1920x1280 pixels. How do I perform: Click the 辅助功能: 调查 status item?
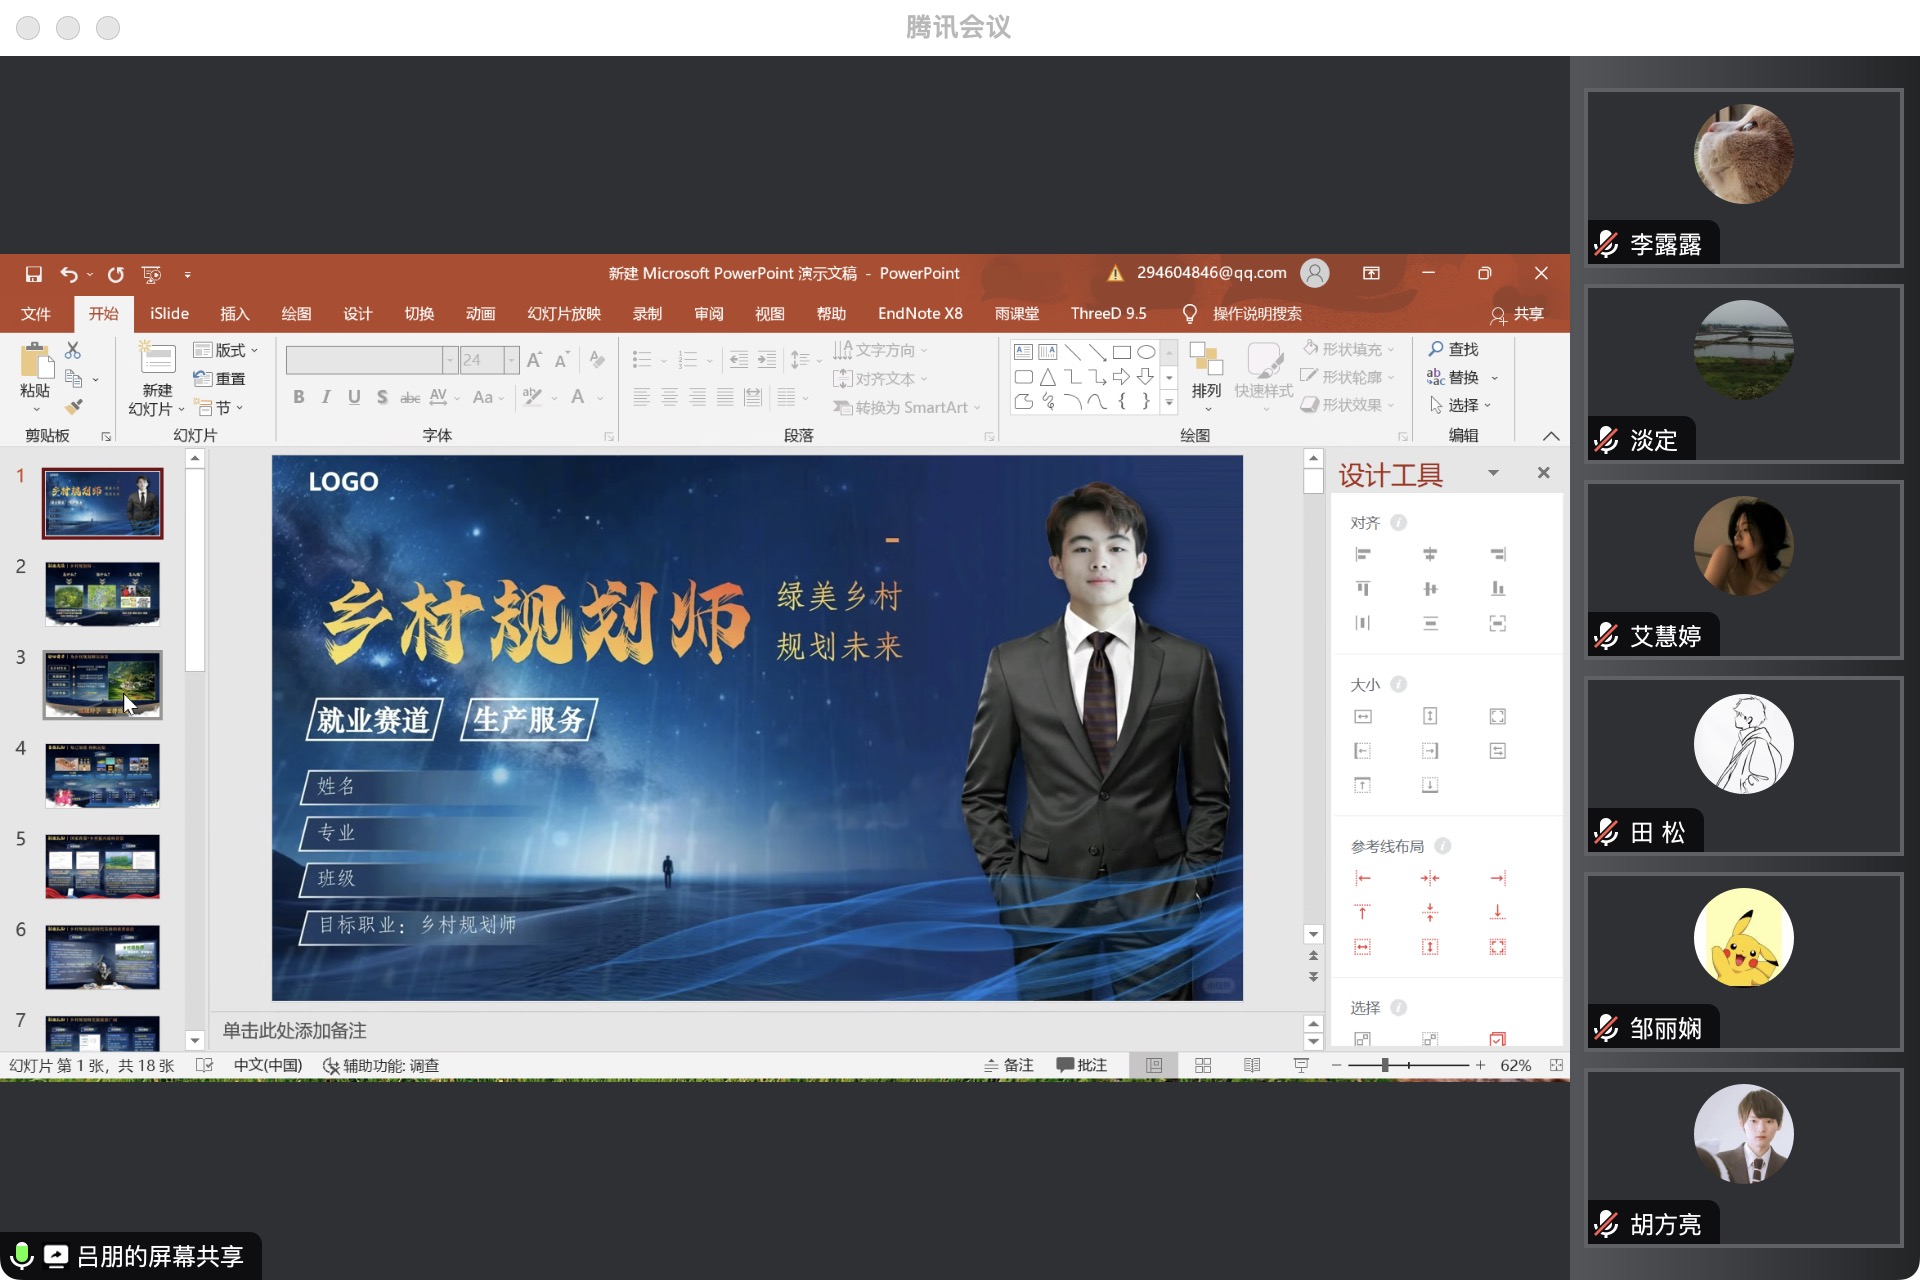pyautogui.click(x=381, y=1065)
